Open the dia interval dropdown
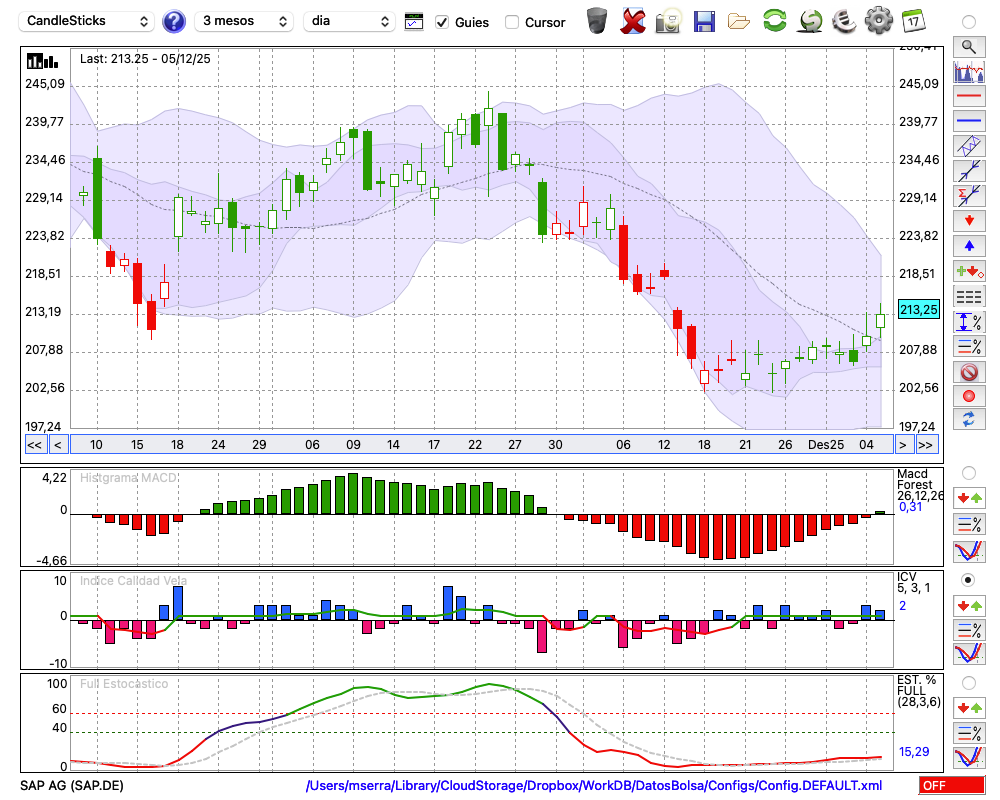Viewport: 1000px width, 800px height. 350,21
